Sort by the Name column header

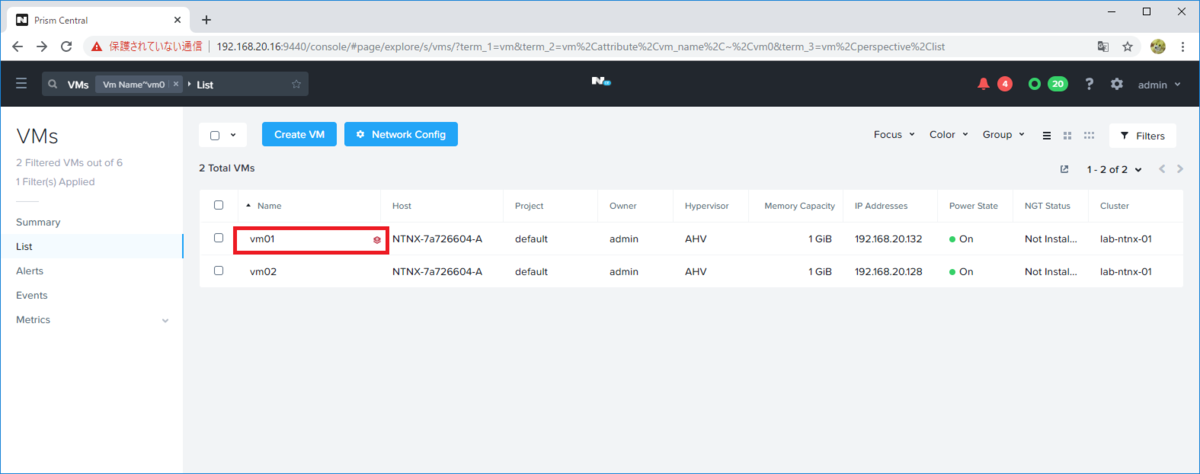(269, 206)
